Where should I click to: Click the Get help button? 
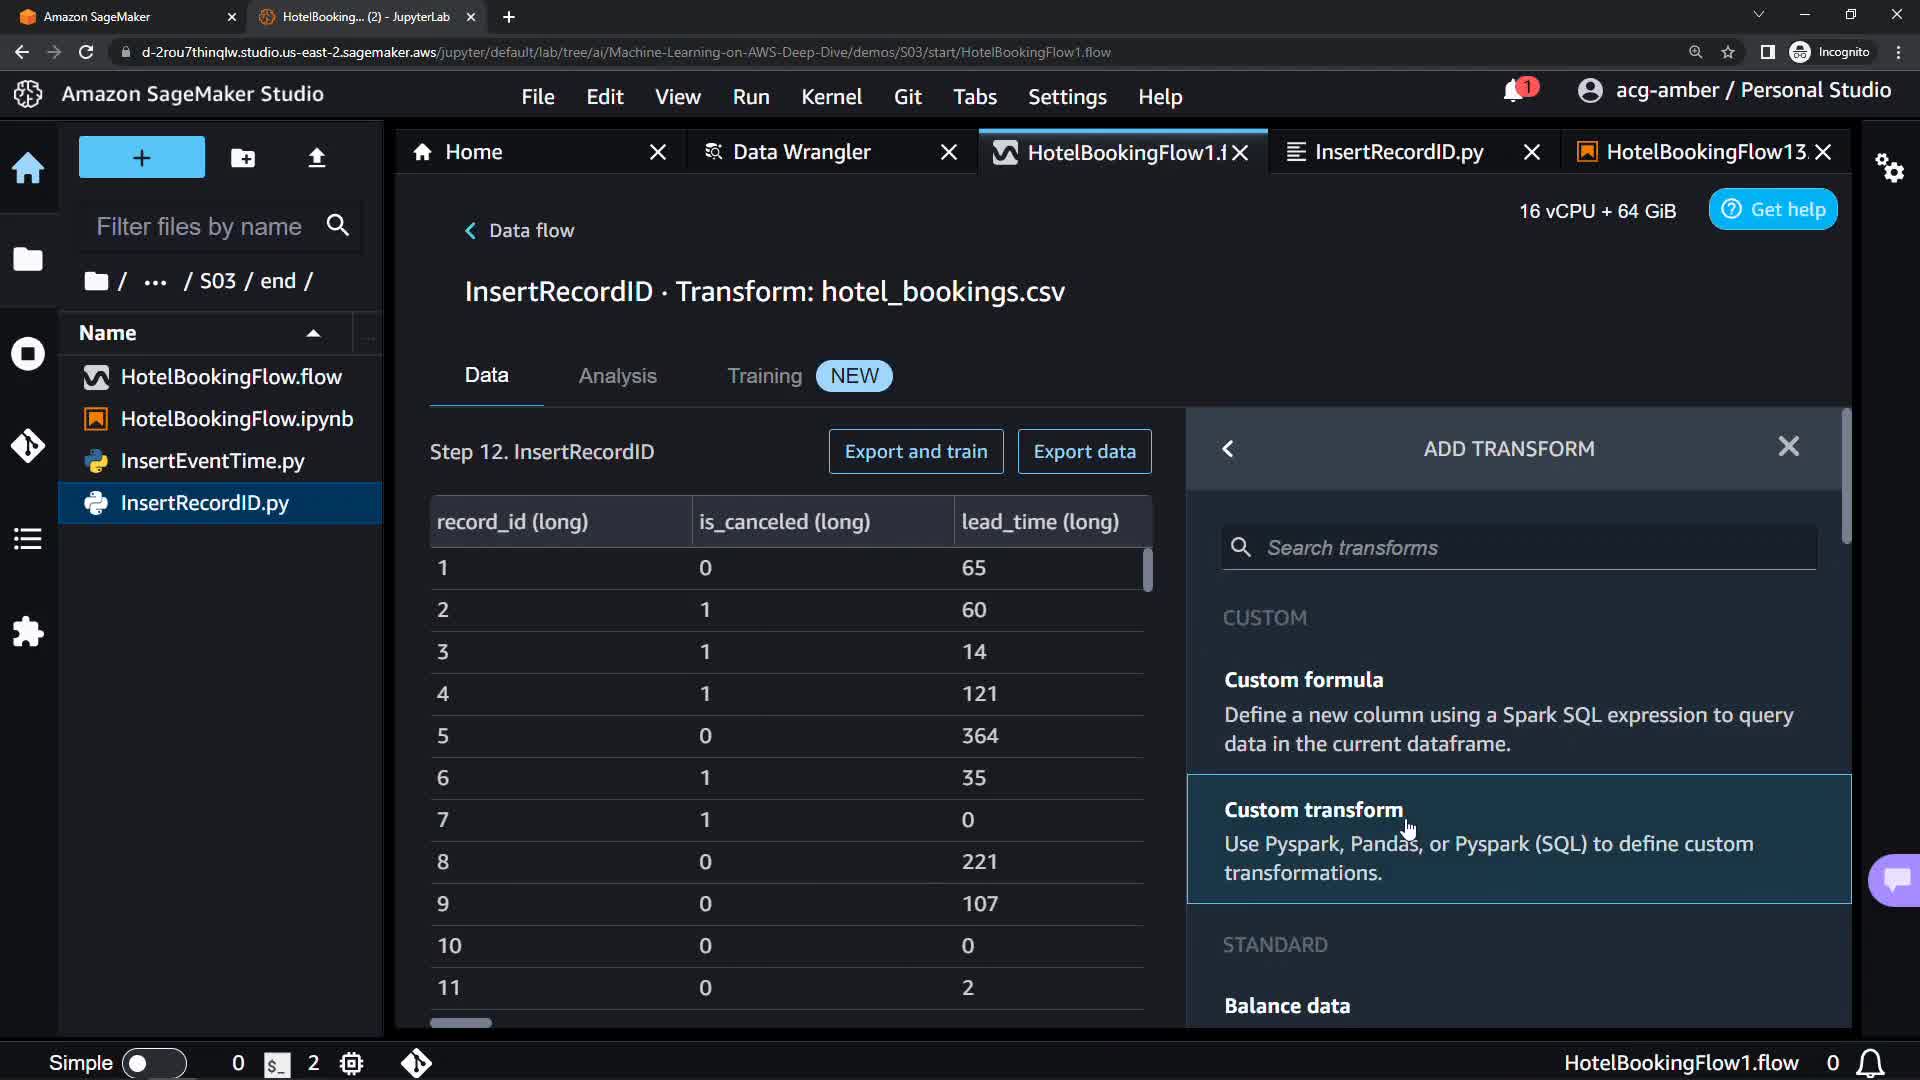coord(1773,210)
